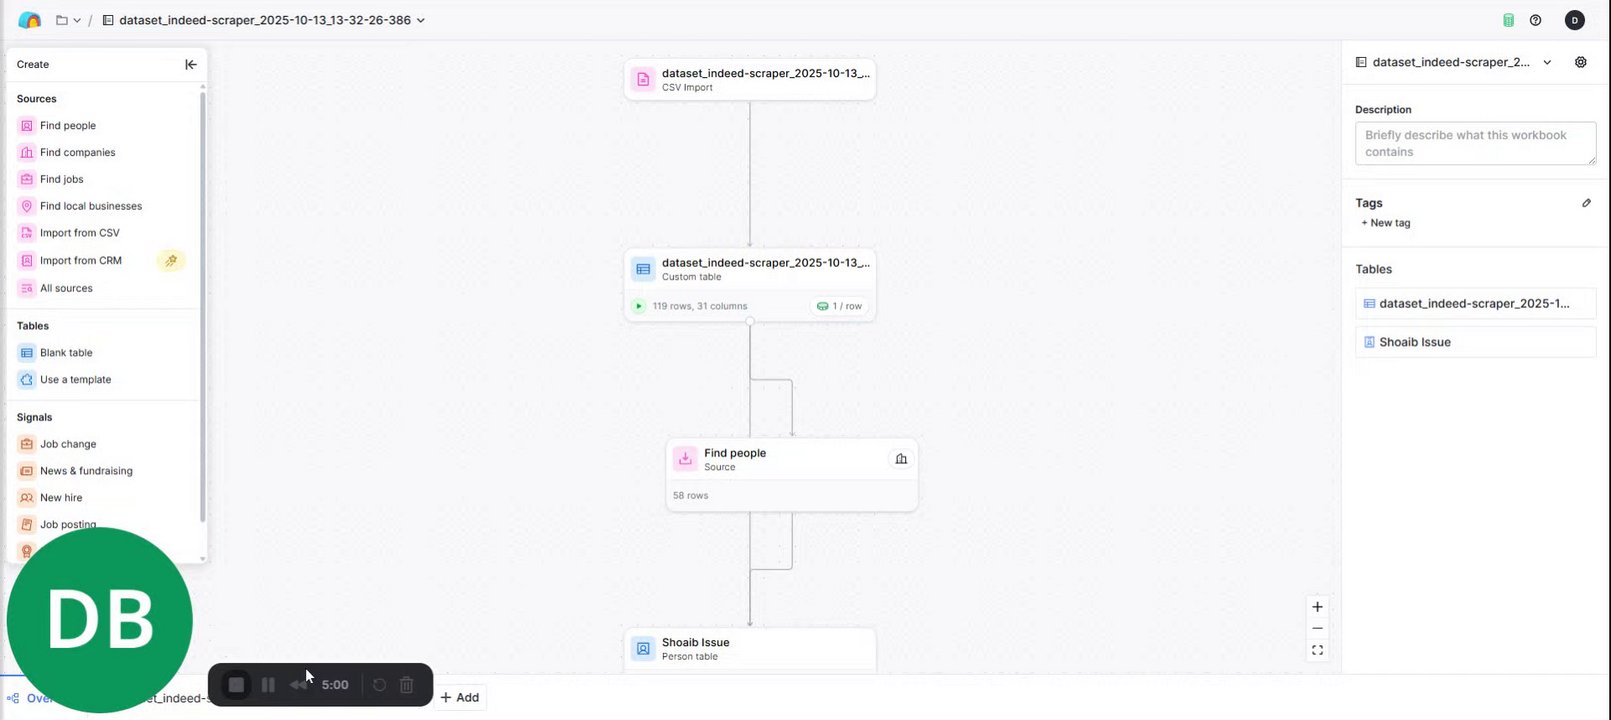The height and width of the screenshot is (720, 1611).
Task: Pause the screen recording
Action: [x=268, y=685]
